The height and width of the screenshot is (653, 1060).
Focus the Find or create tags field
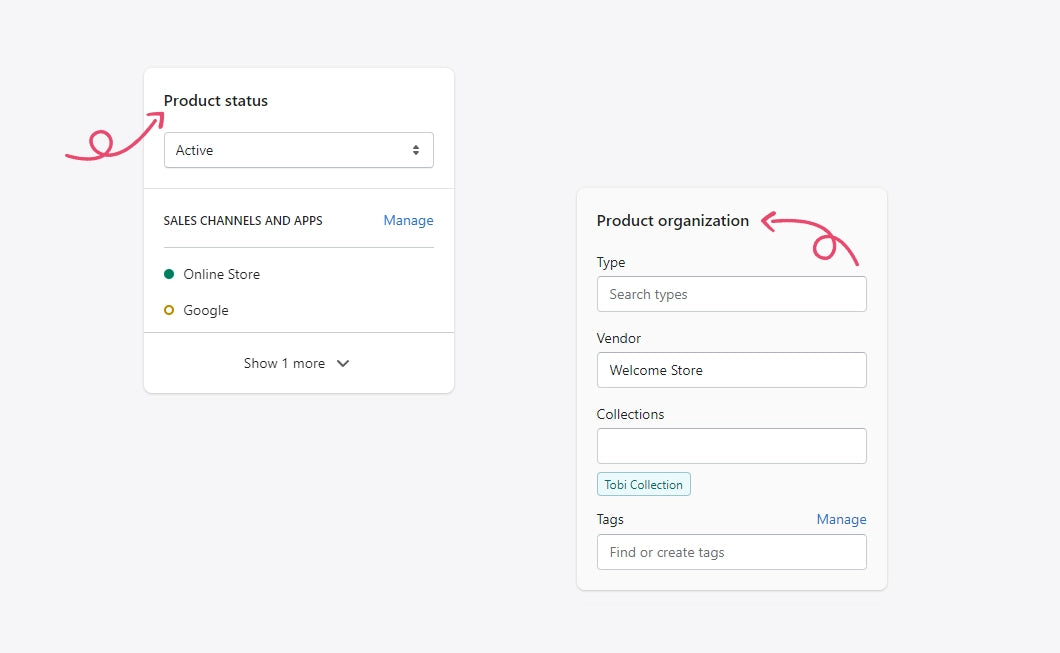pyautogui.click(x=731, y=552)
